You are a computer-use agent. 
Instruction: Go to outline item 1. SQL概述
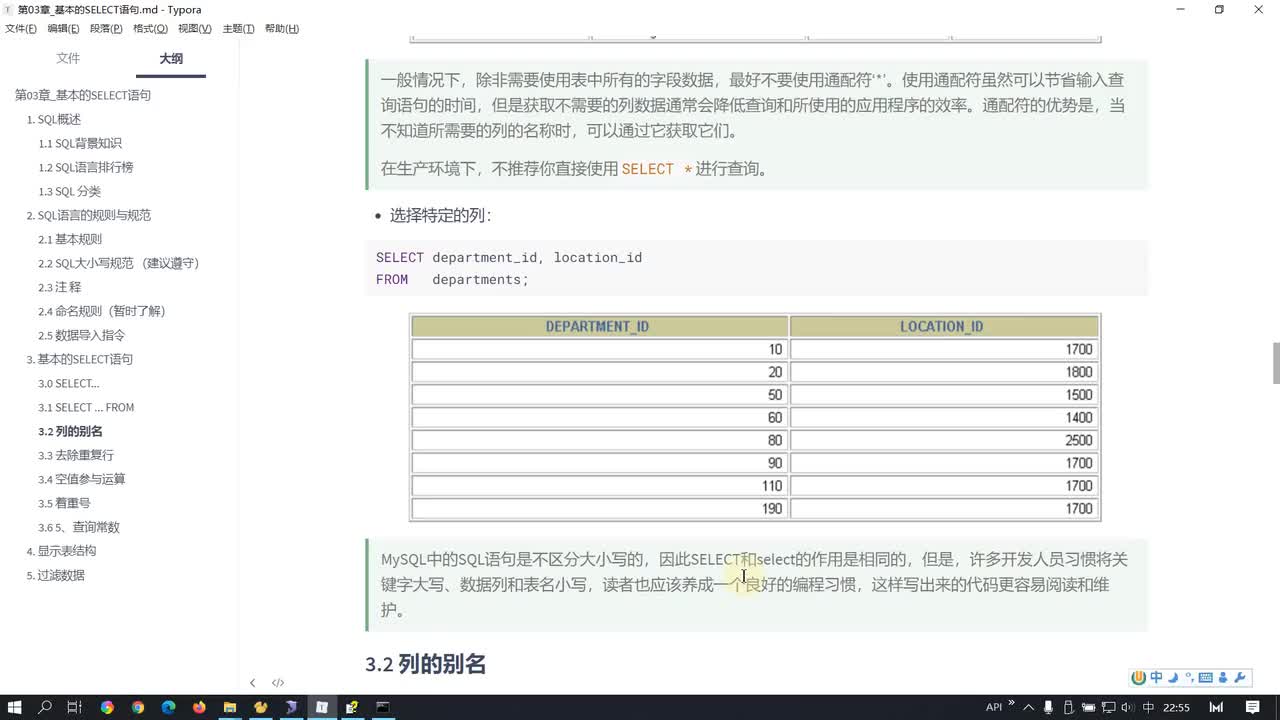tap(54, 119)
